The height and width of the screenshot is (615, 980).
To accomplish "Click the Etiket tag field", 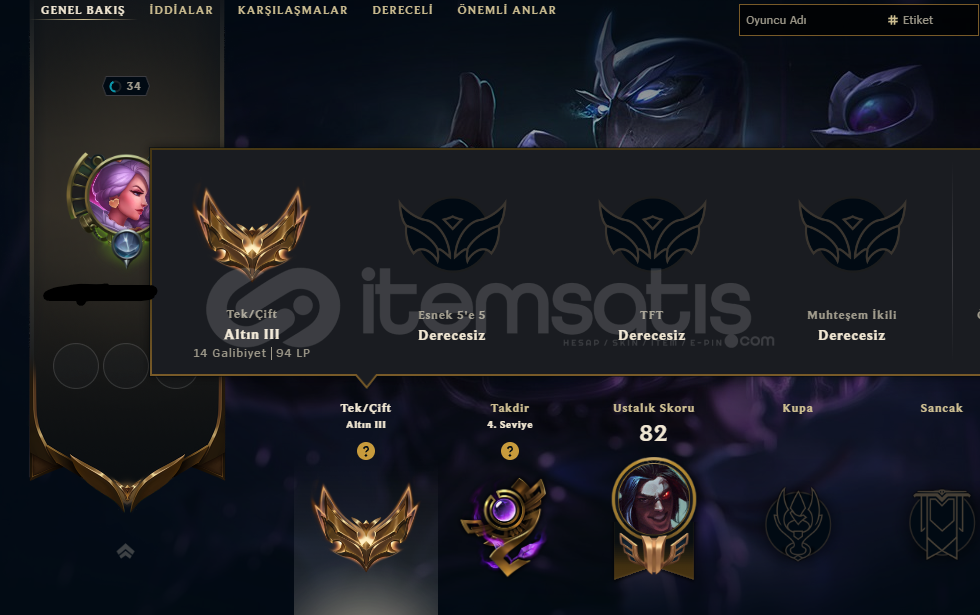I will (931, 20).
